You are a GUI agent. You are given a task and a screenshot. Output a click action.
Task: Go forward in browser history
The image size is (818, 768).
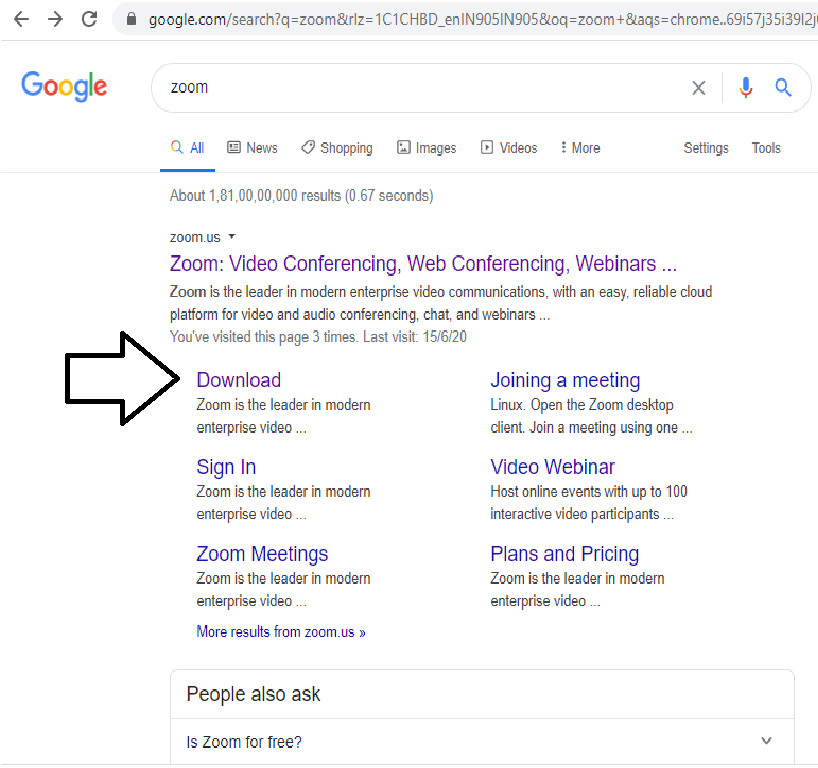(x=55, y=19)
